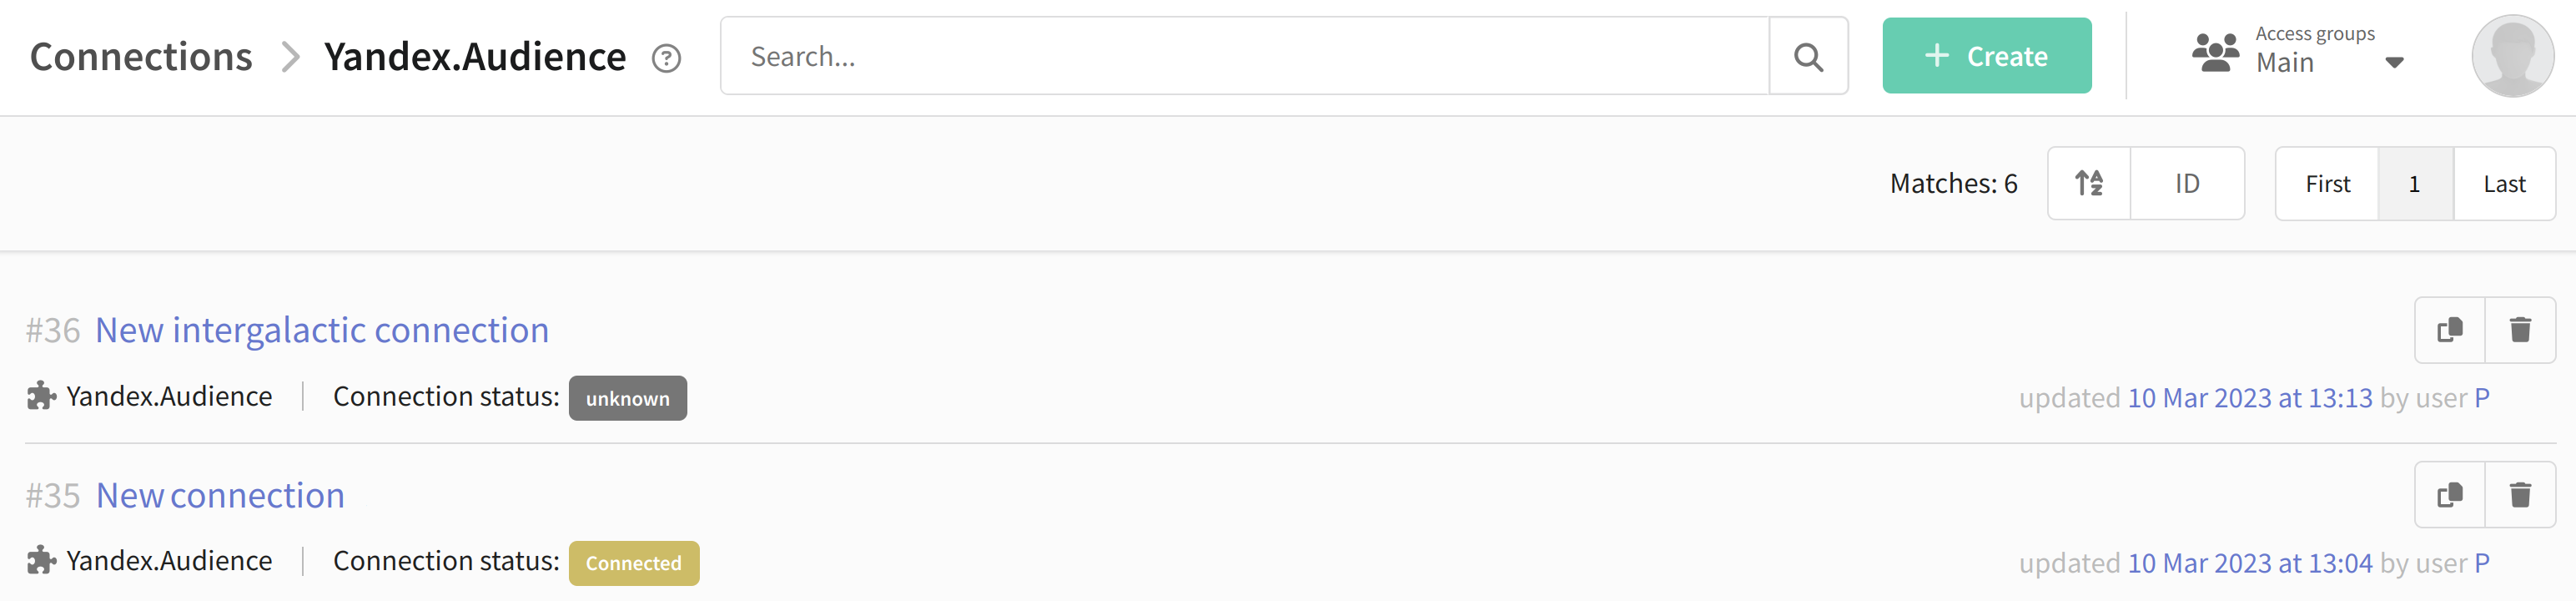Click the access groups people icon
The height and width of the screenshot is (601, 2576).
point(2215,52)
